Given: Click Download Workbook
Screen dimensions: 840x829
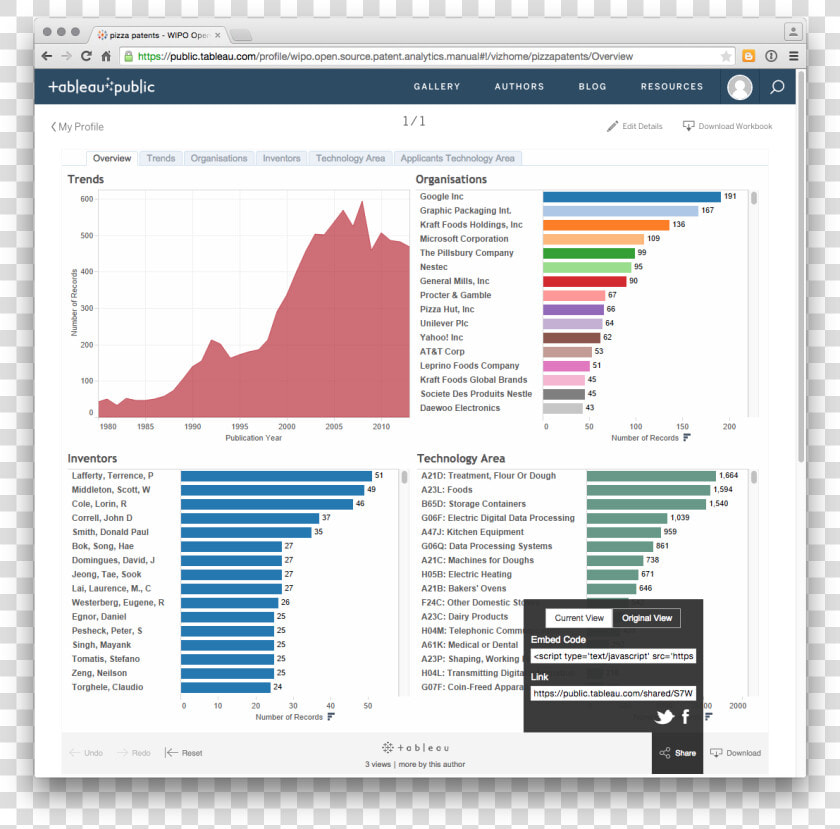Looking at the screenshot, I should (728, 126).
